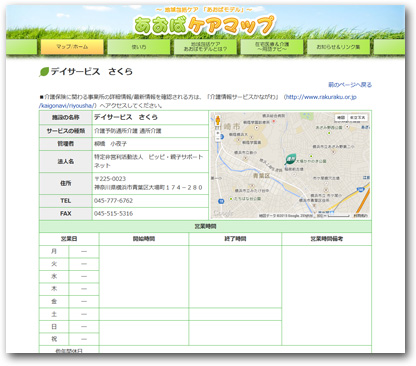Click the サービスの種類 header cell
Screen dimensions: 416x366
click(x=66, y=131)
